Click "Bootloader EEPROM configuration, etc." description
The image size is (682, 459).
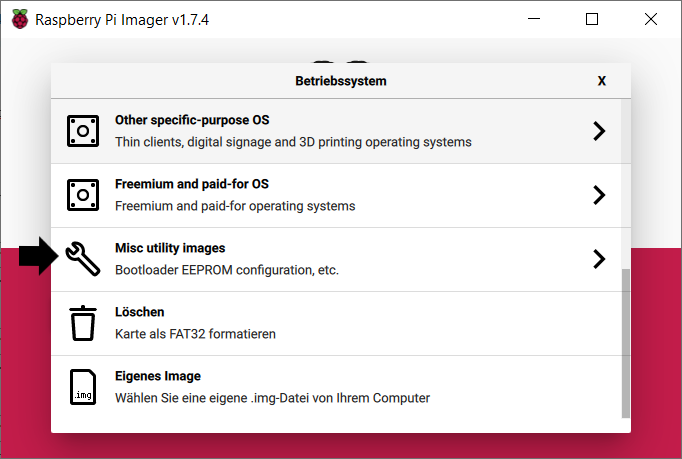point(227,270)
